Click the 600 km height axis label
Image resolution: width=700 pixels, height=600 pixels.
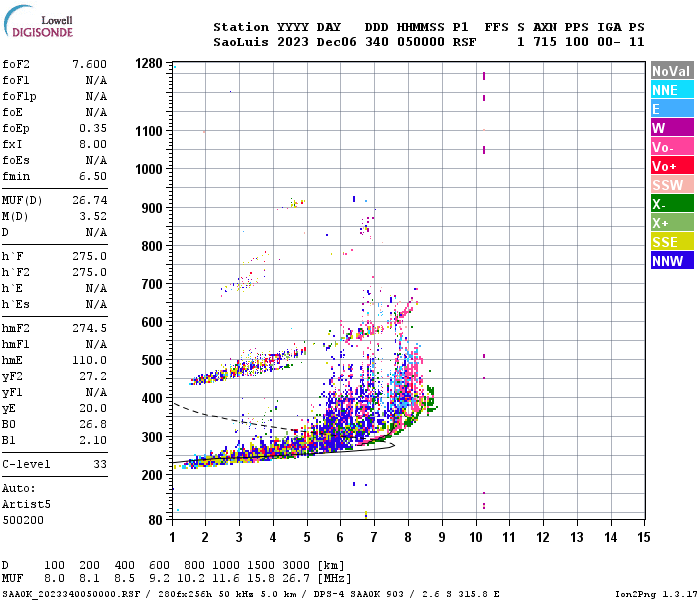click(x=152, y=322)
